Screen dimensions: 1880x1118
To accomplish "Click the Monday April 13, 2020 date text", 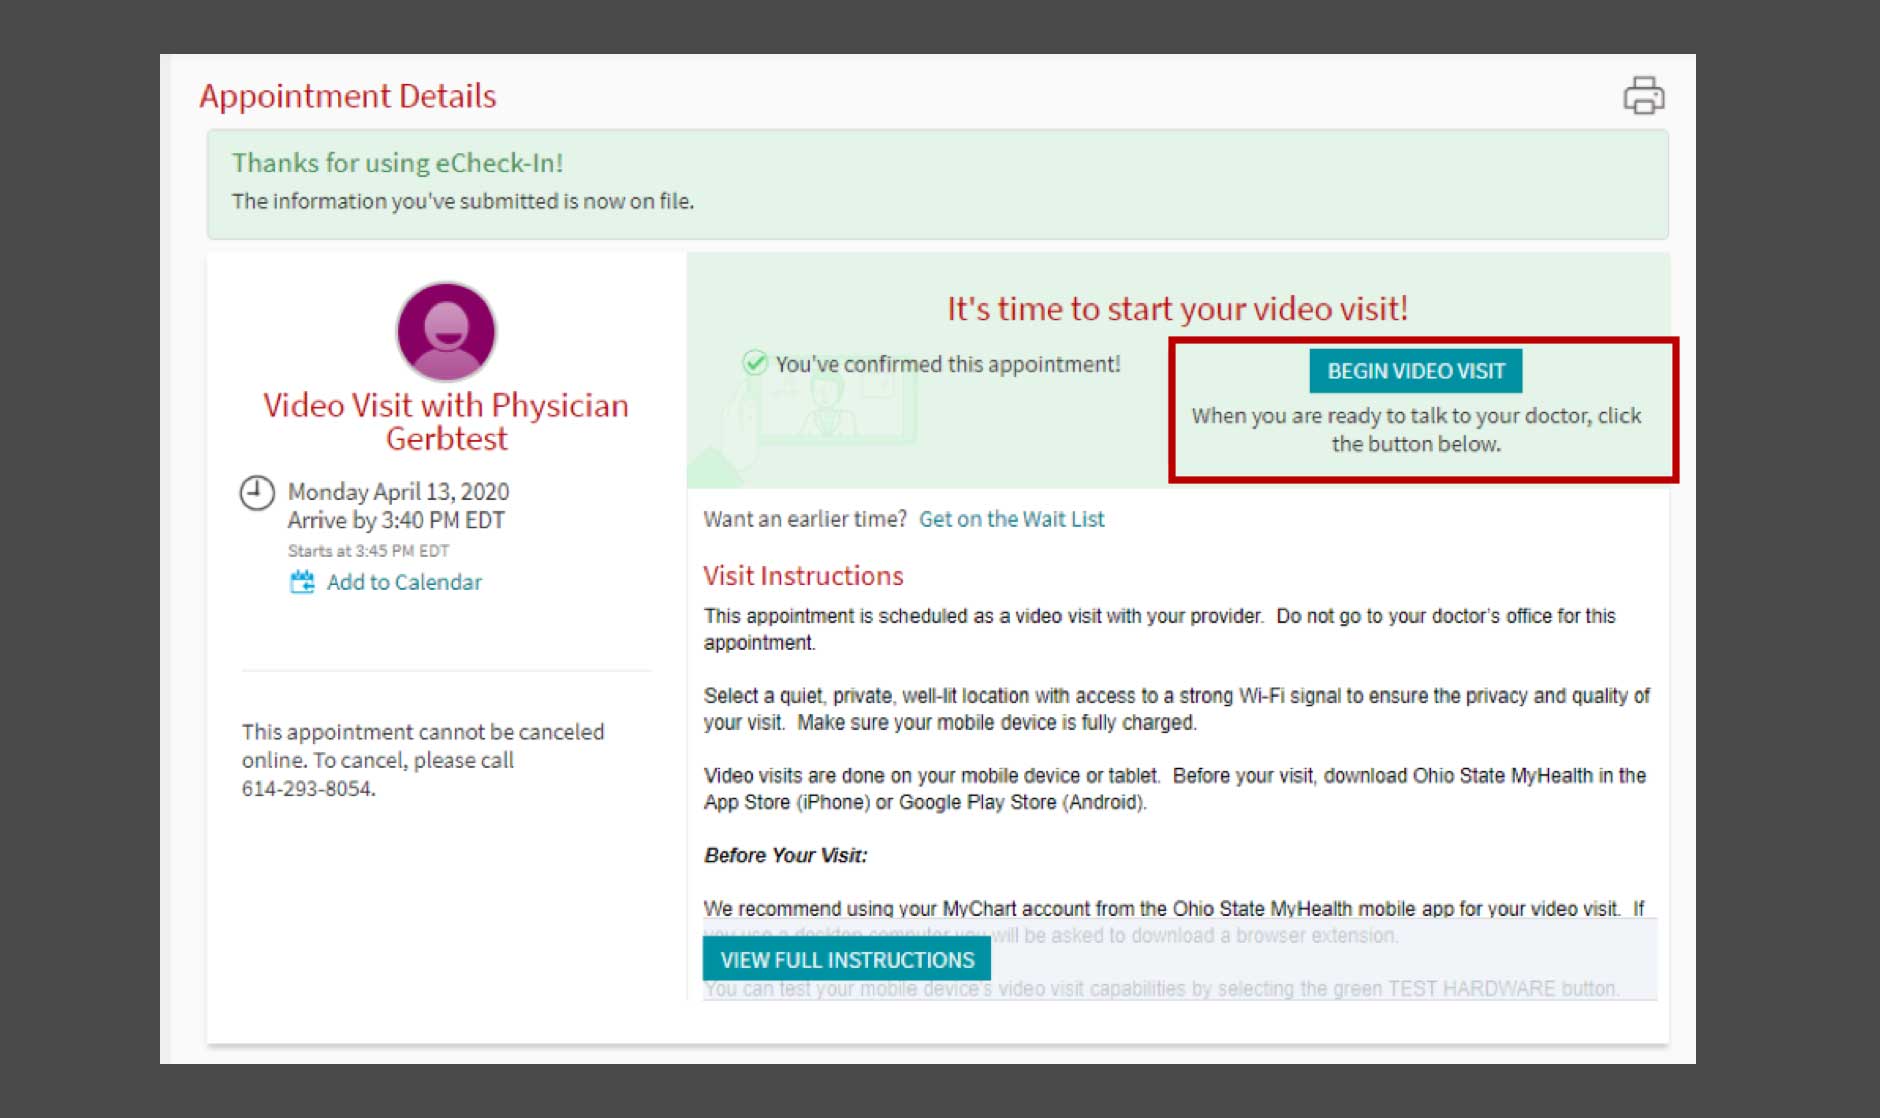I will (398, 492).
